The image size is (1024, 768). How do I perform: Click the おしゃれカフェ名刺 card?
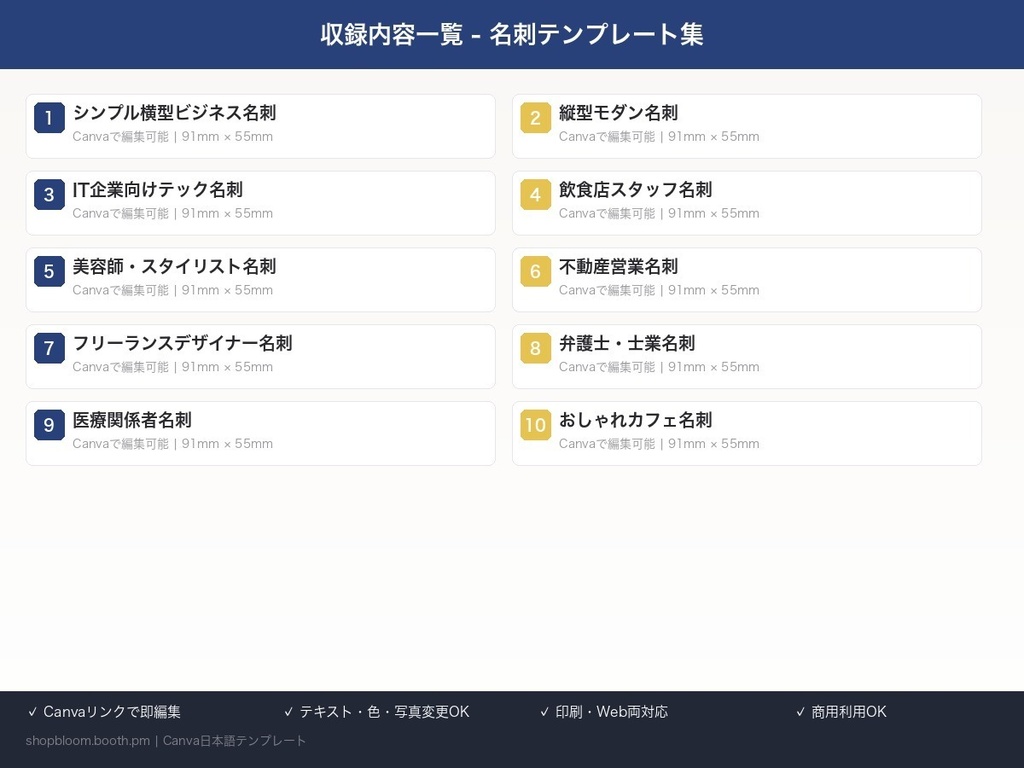click(x=746, y=433)
